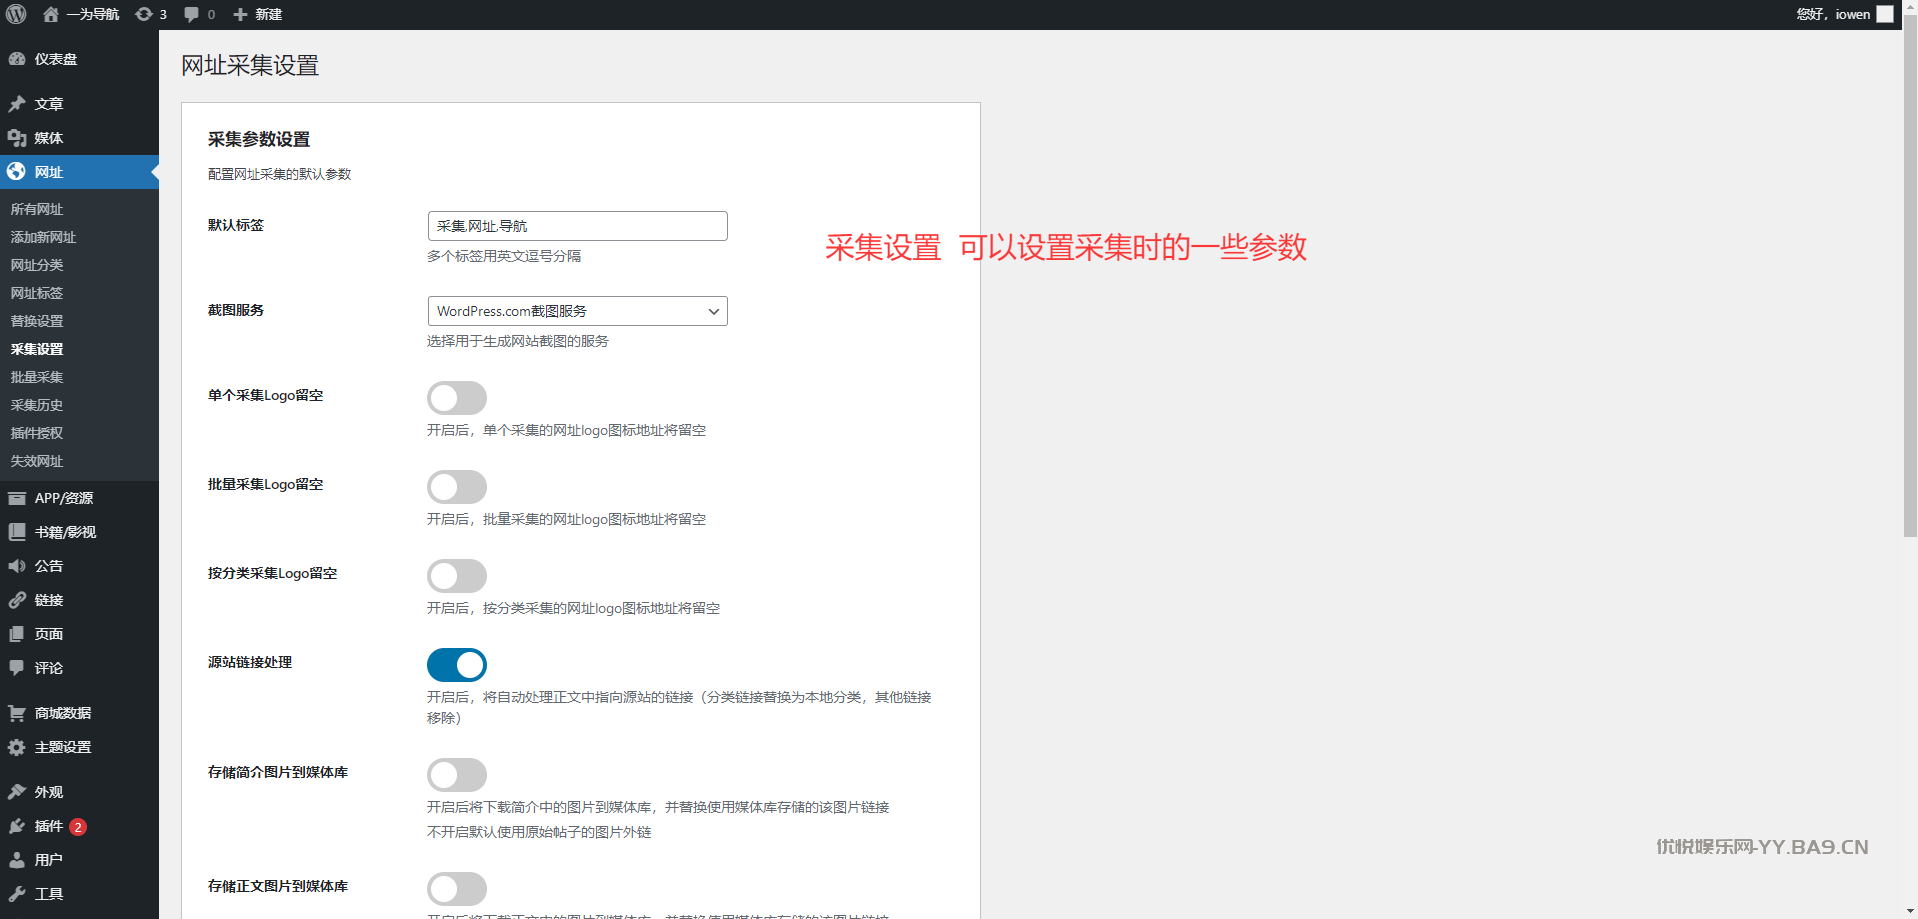This screenshot has height=919, width=1918.
Task: Expand the 新建 menu in admin bar
Action: click(x=258, y=14)
